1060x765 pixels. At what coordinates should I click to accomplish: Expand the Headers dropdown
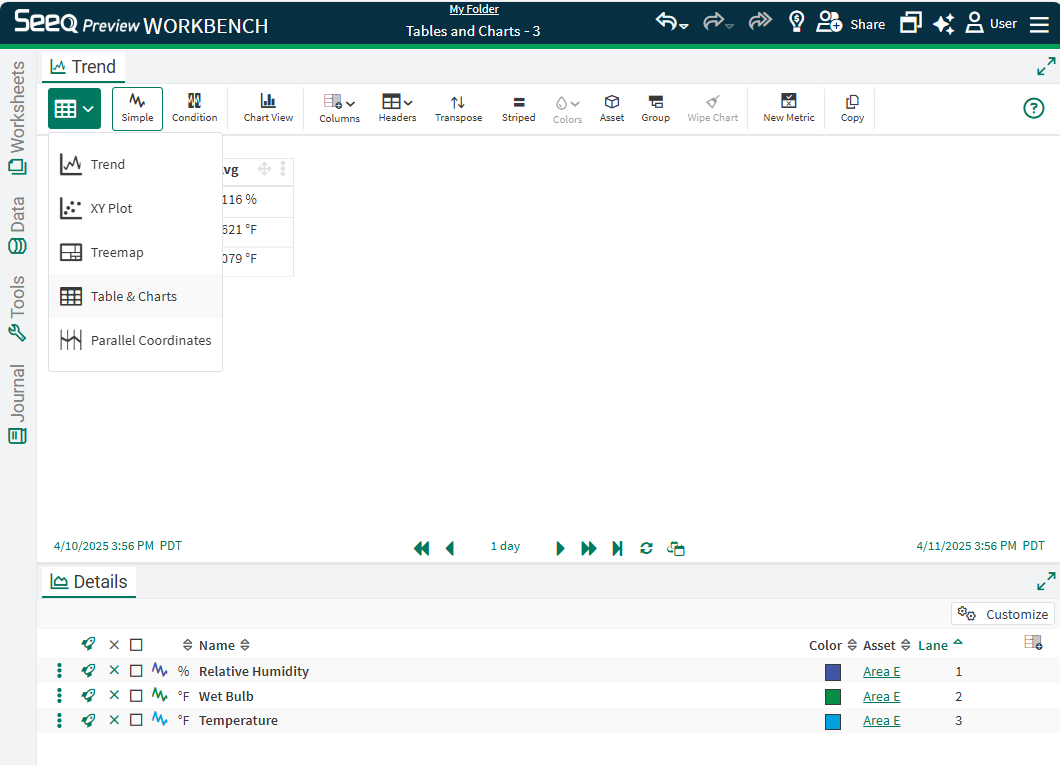pos(397,108)
